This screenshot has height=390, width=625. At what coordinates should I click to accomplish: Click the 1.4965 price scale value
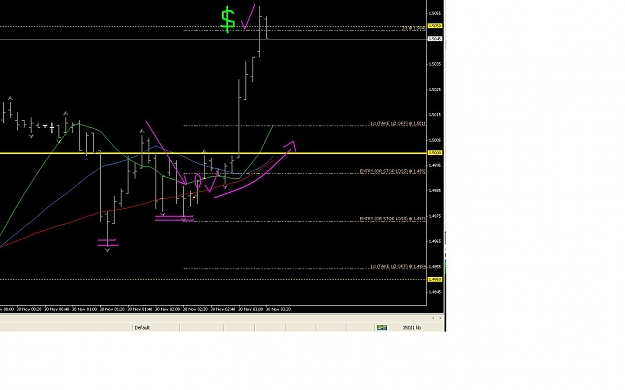point(434,241)
